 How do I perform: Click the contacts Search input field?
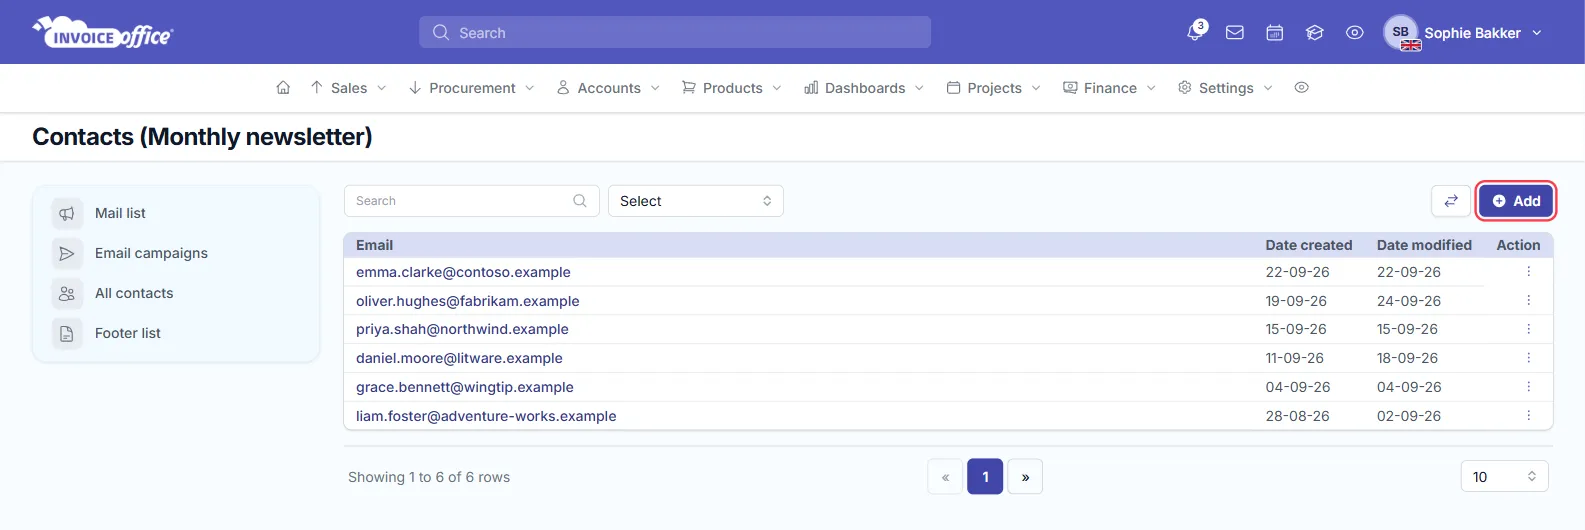pos(472,201)
